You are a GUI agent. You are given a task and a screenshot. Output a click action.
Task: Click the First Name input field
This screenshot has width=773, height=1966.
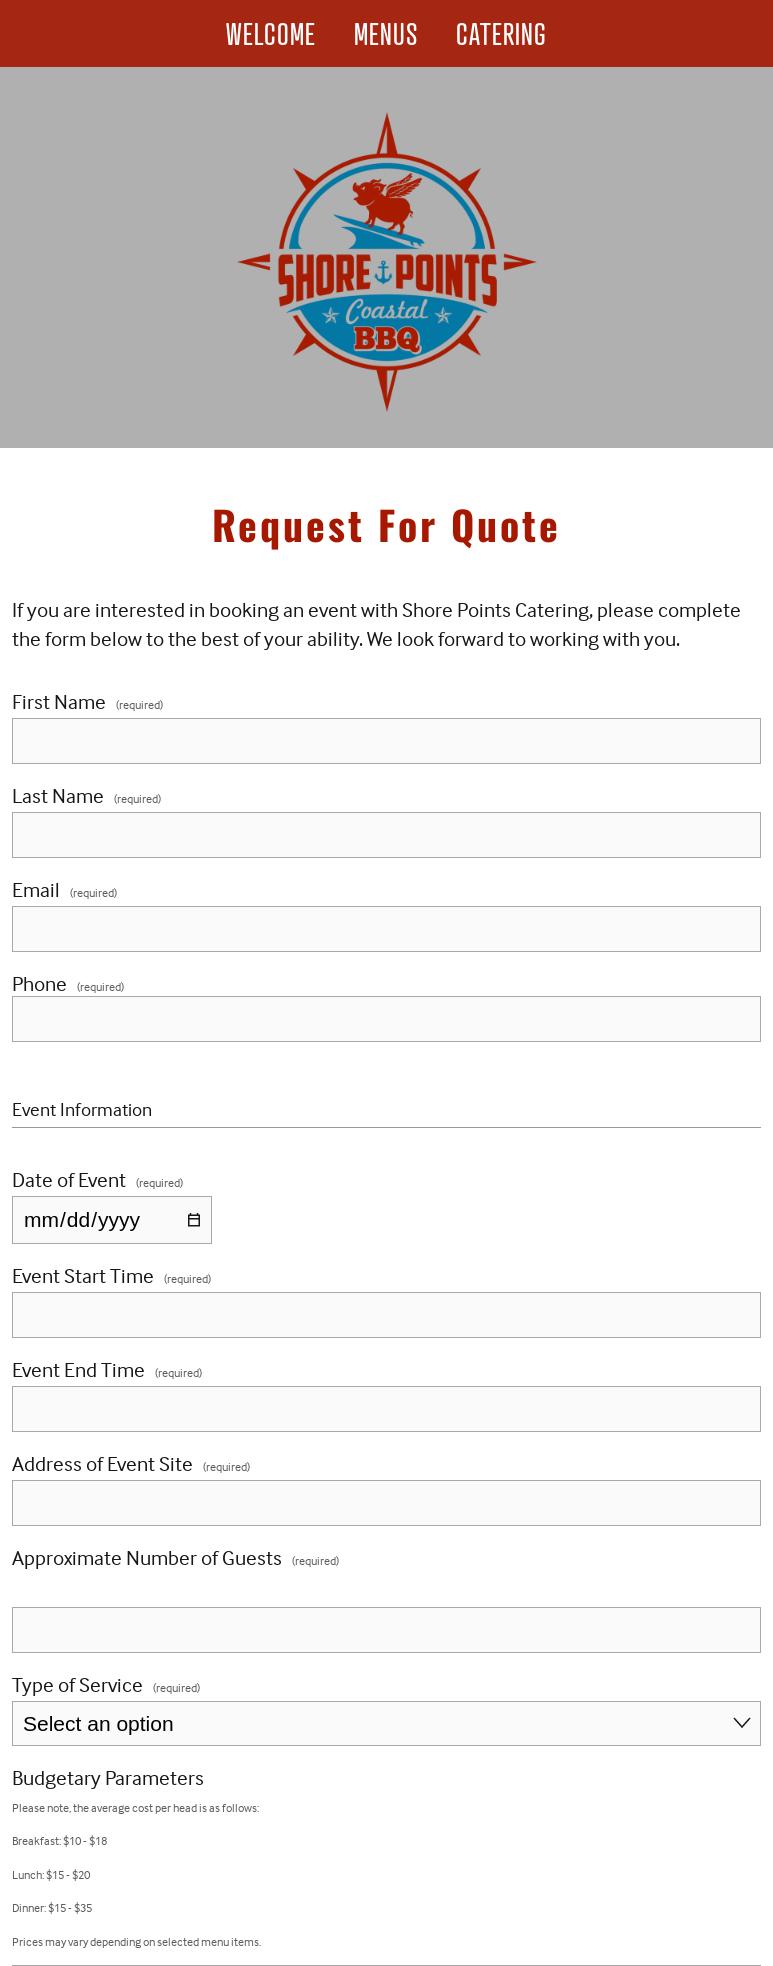pos(386,741)
